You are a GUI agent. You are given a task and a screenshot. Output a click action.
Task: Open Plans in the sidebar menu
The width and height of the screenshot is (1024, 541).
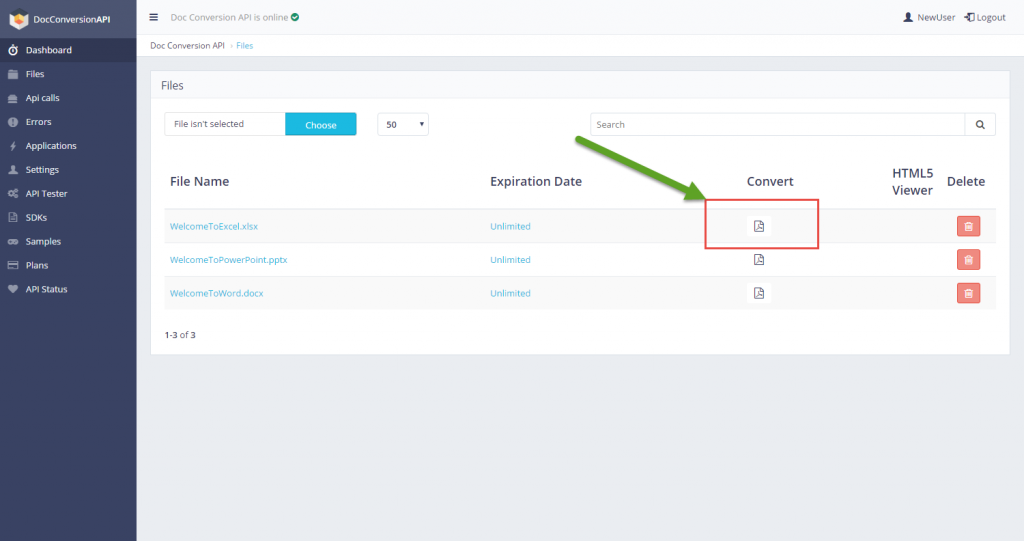pyautogui.click(x=68, y=265)
